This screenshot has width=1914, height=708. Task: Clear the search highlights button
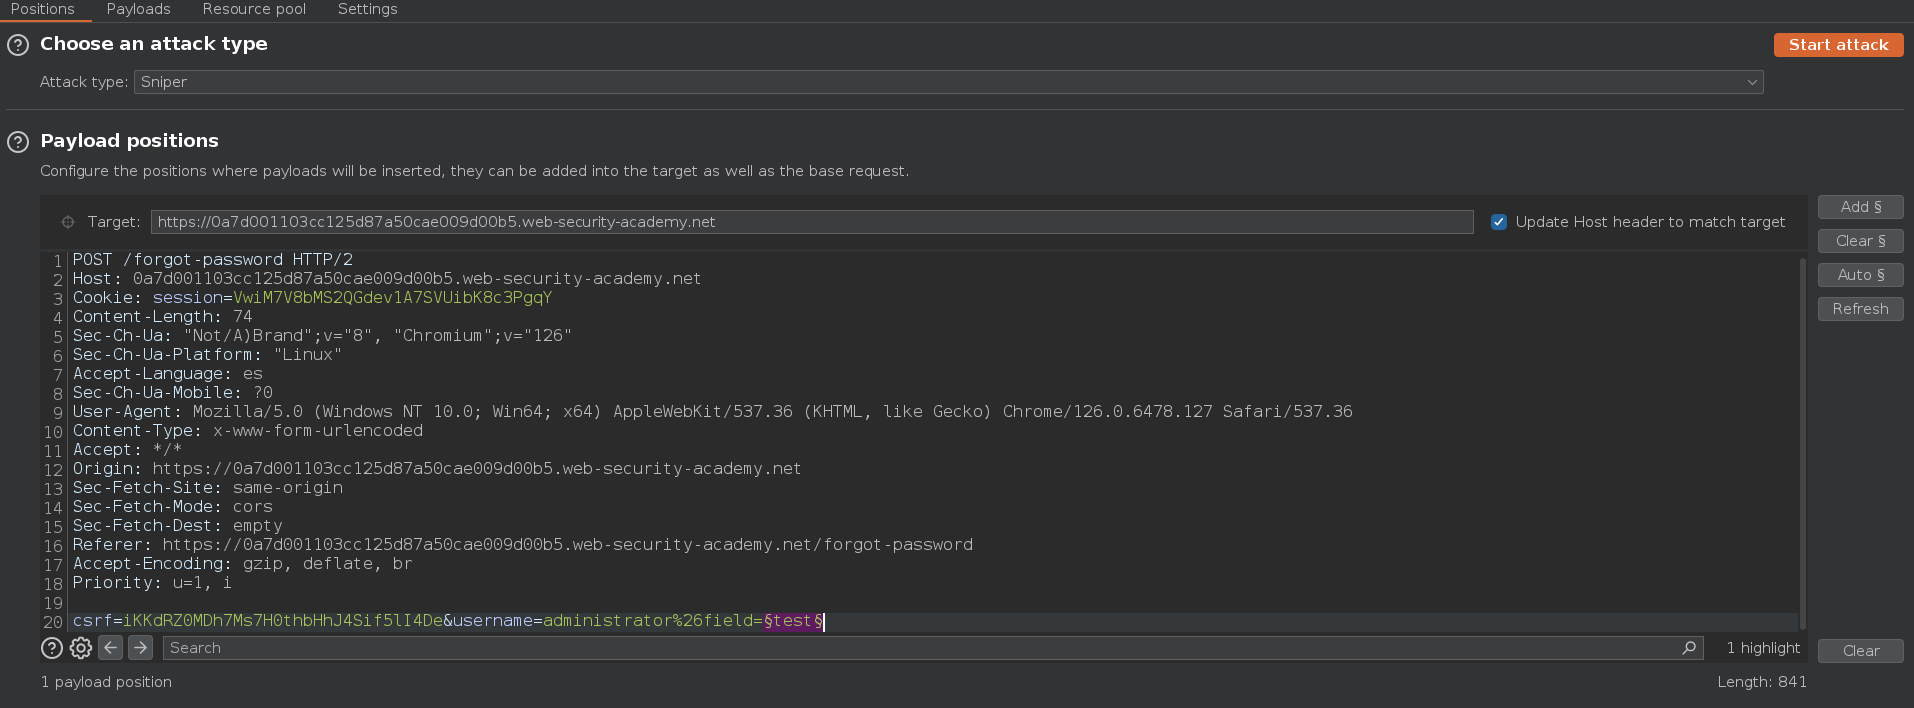point(1860,651)
